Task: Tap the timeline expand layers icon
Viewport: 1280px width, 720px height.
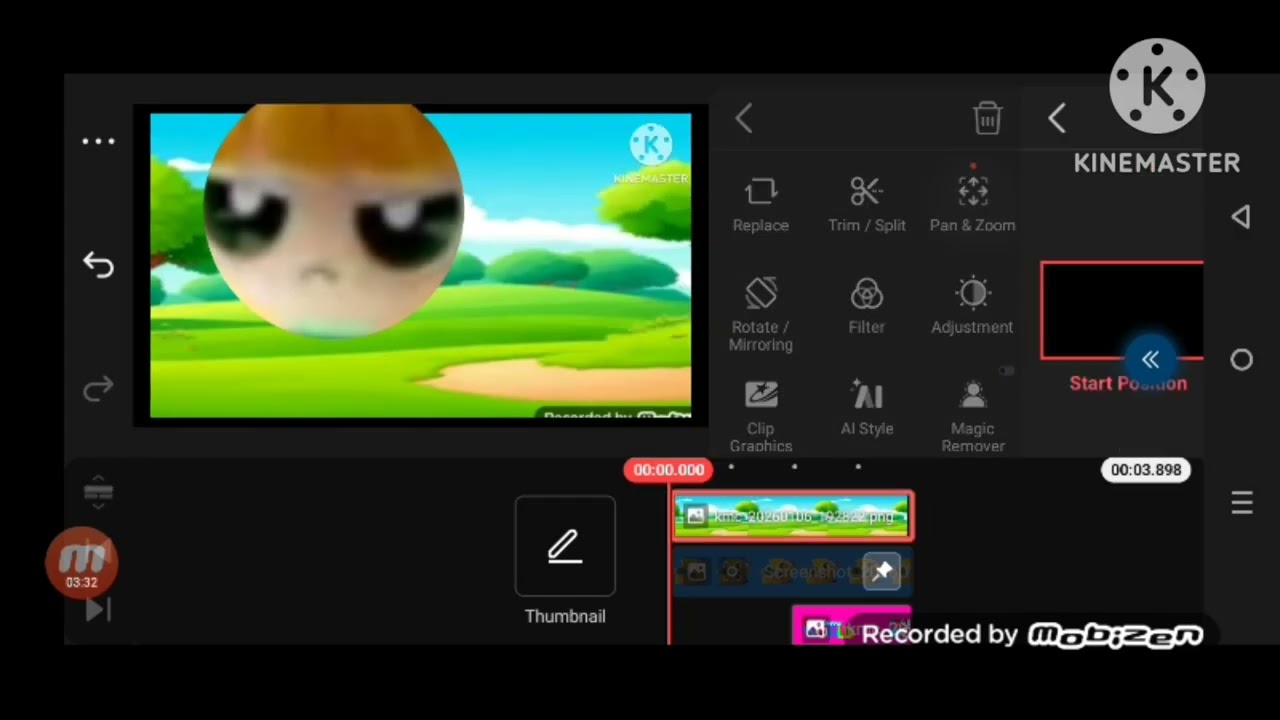Action: click(x=98, y=491)
